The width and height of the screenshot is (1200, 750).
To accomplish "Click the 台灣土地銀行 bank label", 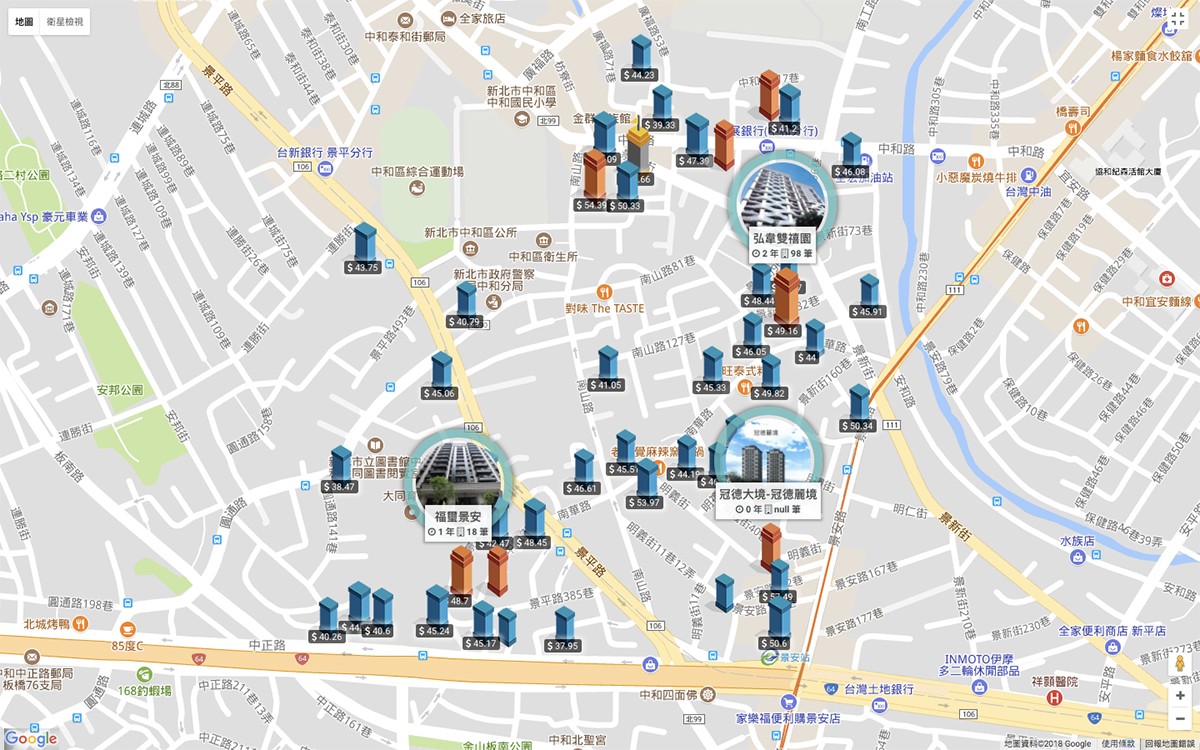I will tap(877, 690).
